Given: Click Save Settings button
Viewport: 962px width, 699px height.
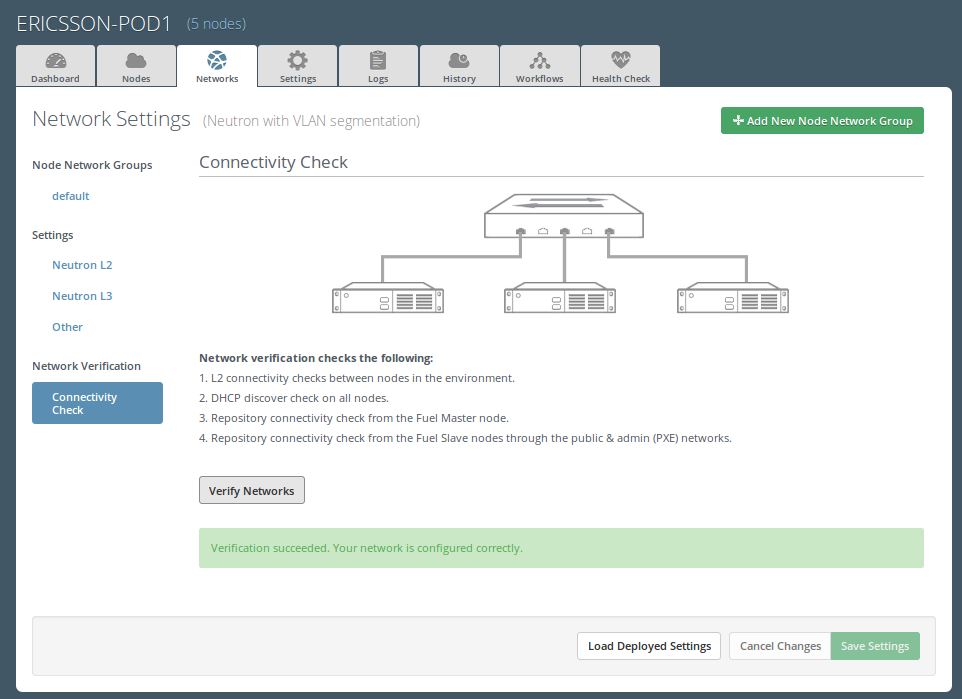Looking at the screenshot, I should pyautogui.click(x=875, y=646).
